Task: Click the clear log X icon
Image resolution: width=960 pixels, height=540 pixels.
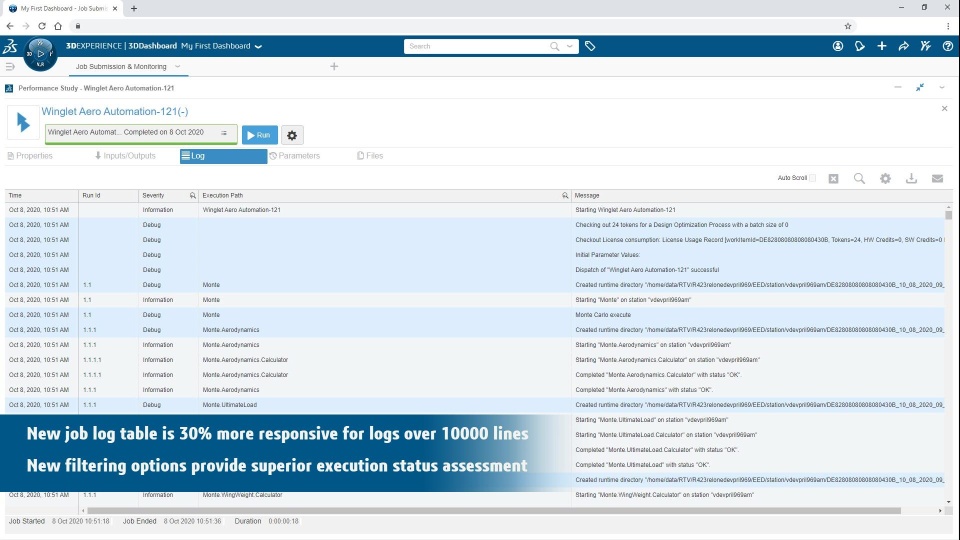Action: (833, 178)
